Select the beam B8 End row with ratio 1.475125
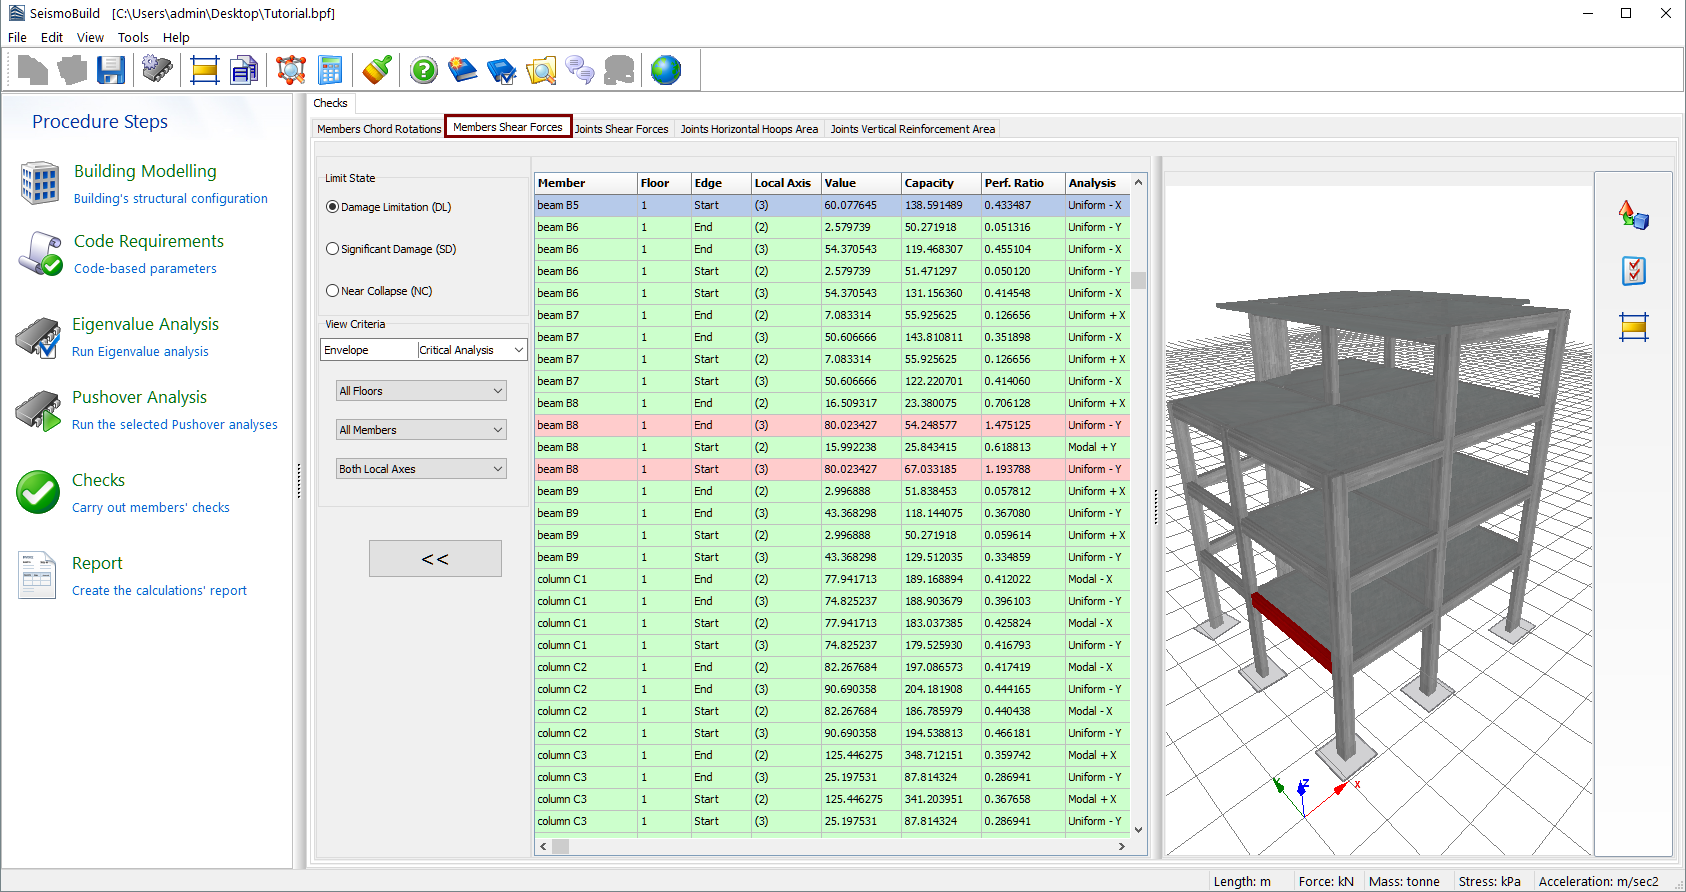Image resolution: width=1686 pixels, height=892 pixels. pyautogui.click(x=830, y=425)
